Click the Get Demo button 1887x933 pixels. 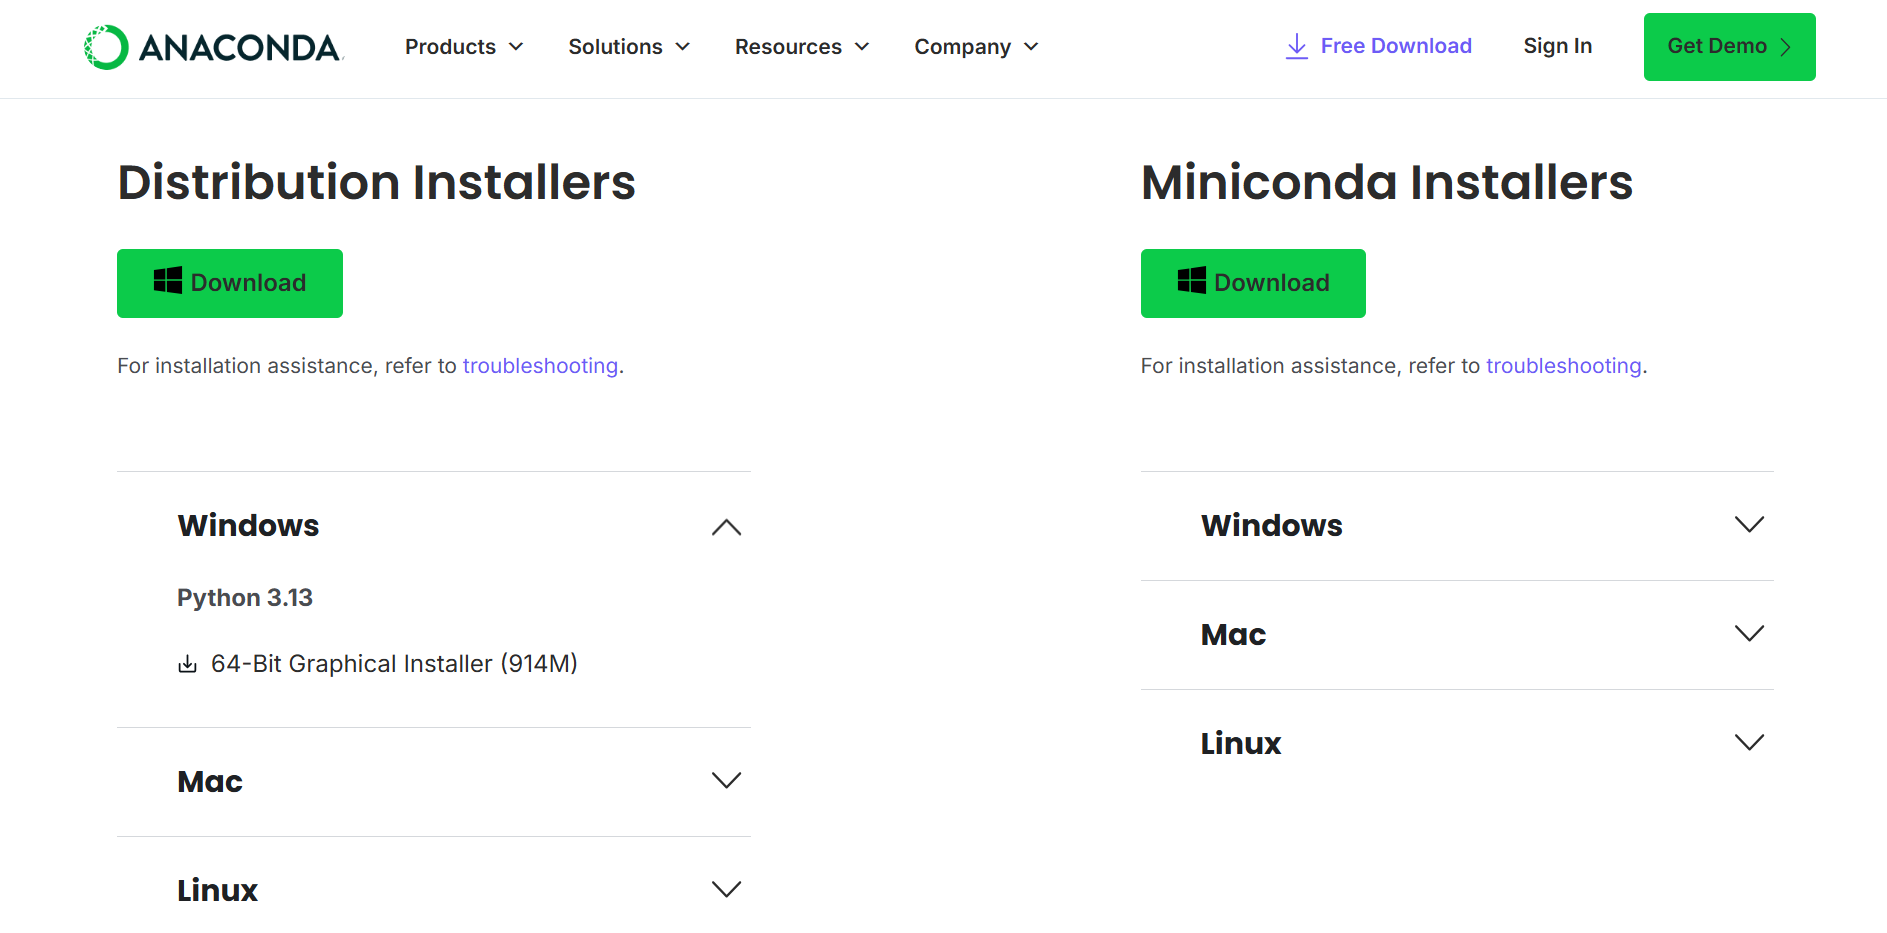coord(1729,47)
